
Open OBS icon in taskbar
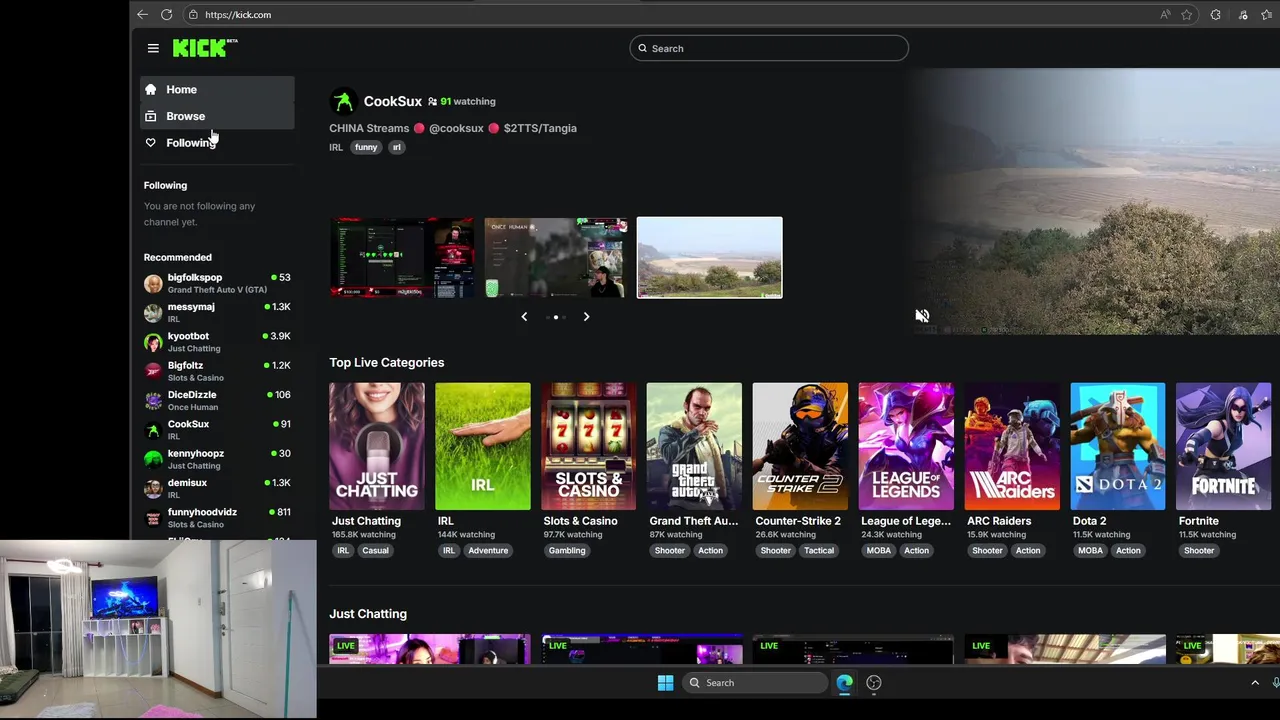[x=874, y=683]
